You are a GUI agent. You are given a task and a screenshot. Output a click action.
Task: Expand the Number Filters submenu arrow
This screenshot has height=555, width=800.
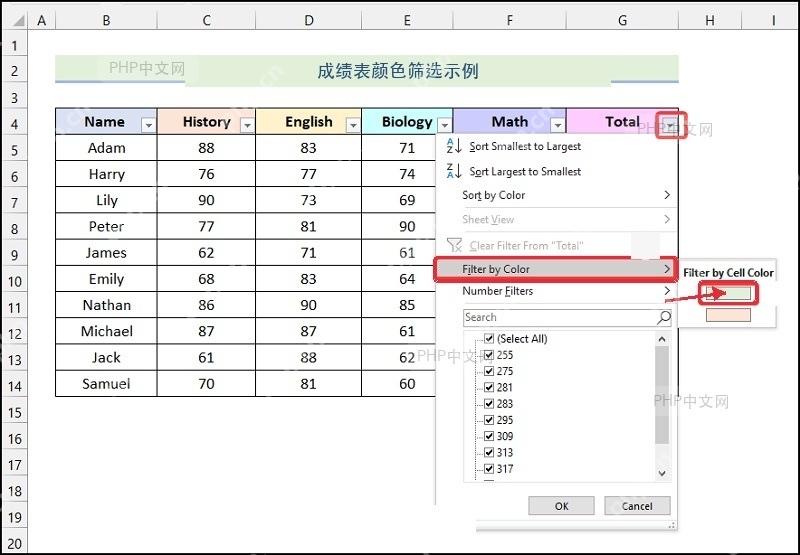tap(667, 291)
